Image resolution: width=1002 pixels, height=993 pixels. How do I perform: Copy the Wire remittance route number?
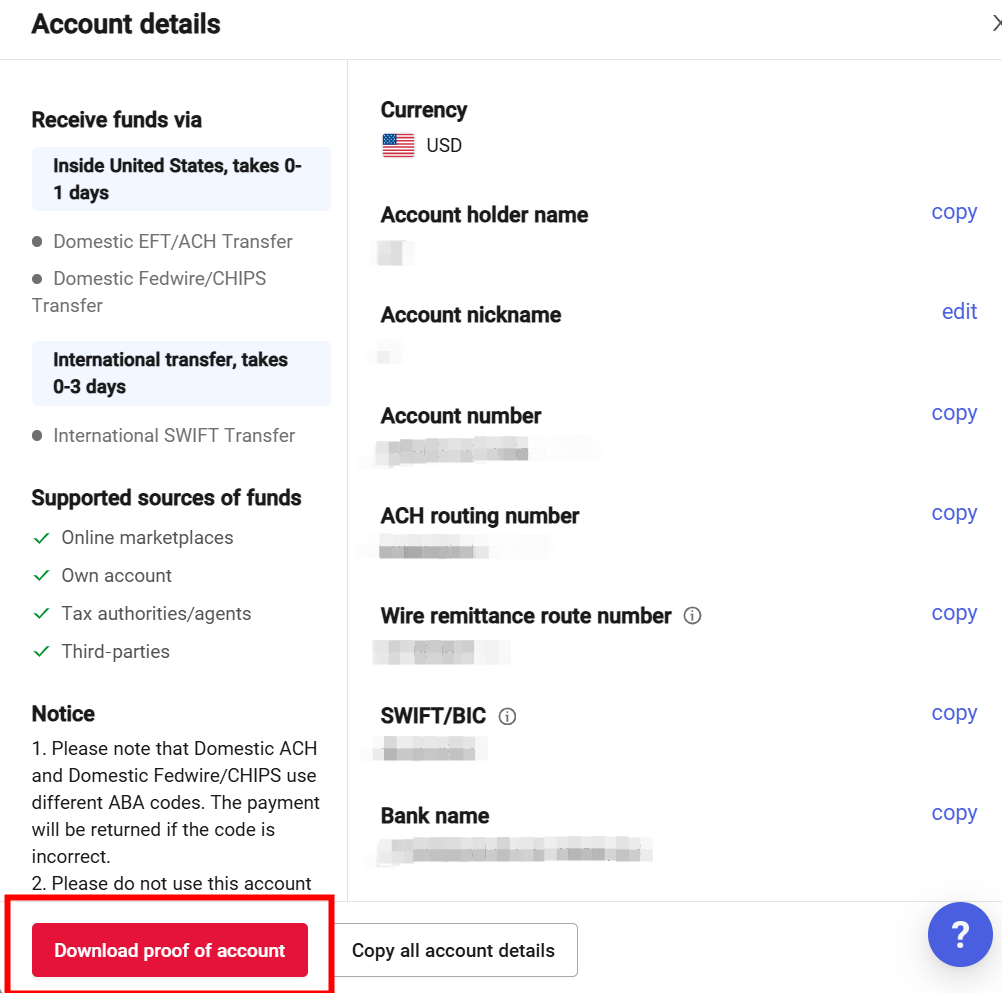point(953,613)
